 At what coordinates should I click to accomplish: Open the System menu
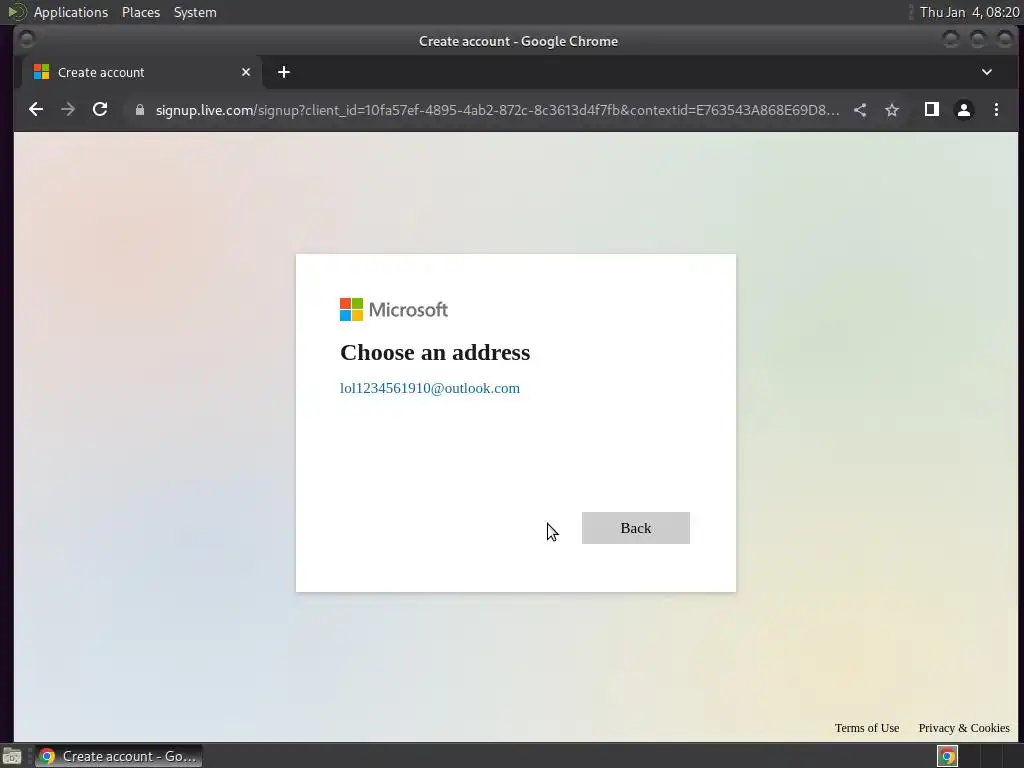point(195,12)
